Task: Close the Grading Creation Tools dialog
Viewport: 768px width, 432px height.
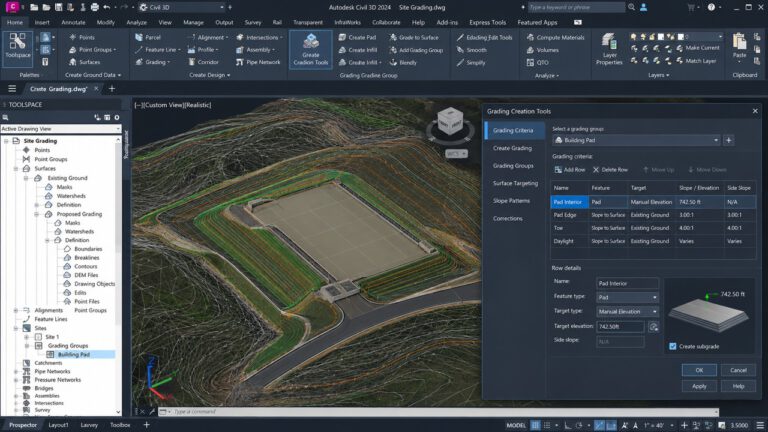Action: tap(755, 111)
